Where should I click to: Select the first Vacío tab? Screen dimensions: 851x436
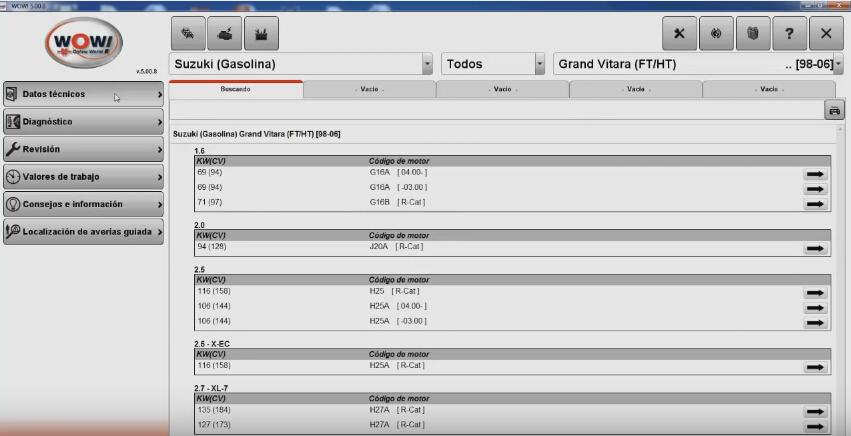pyautogui.click(x=370, y=89)
